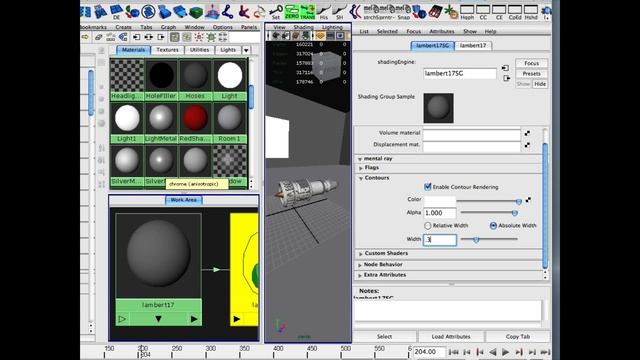Click the DE shelf icon
The height and width of the screenshot is (360, 640).
pos(117,11)
